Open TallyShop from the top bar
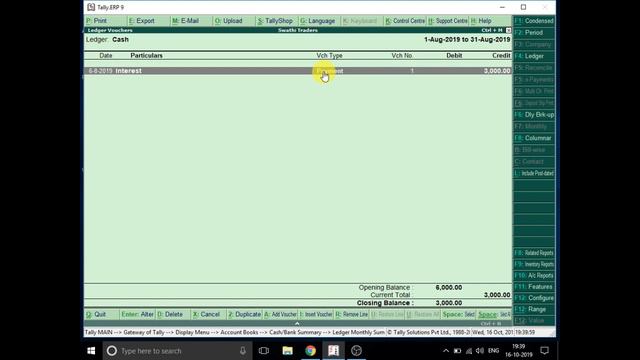 pyautogui.click(x=276, y=21)
